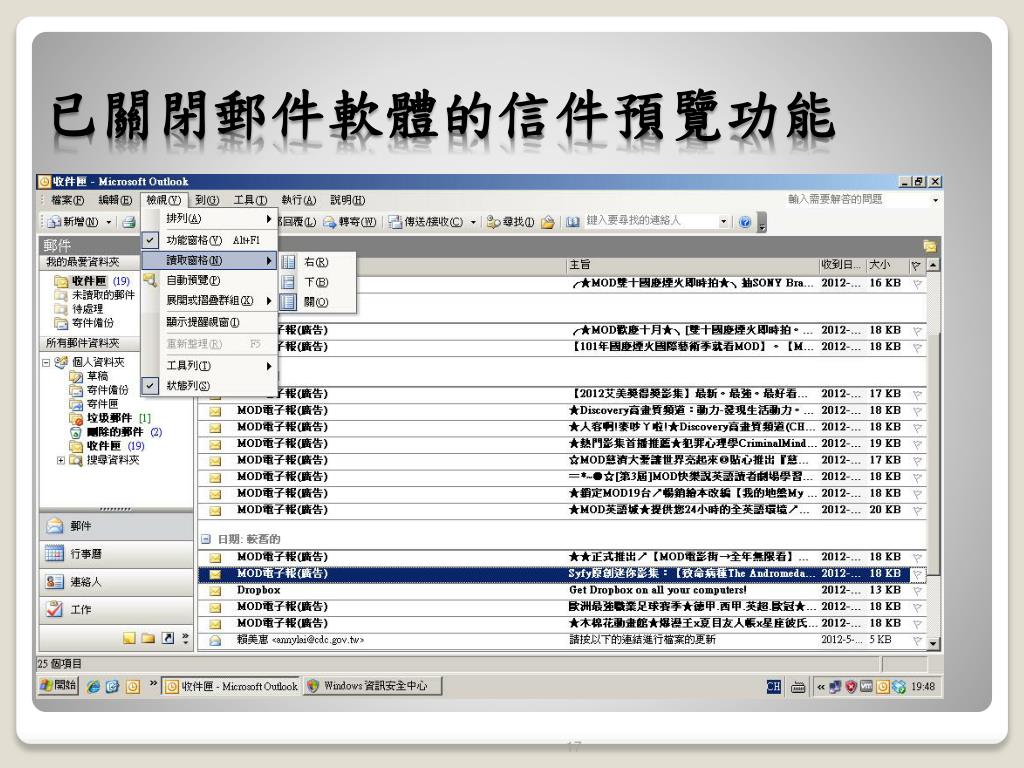Click the flag column header icon
This screenshot has width=1024, height=768.
[x=916, y=265]
